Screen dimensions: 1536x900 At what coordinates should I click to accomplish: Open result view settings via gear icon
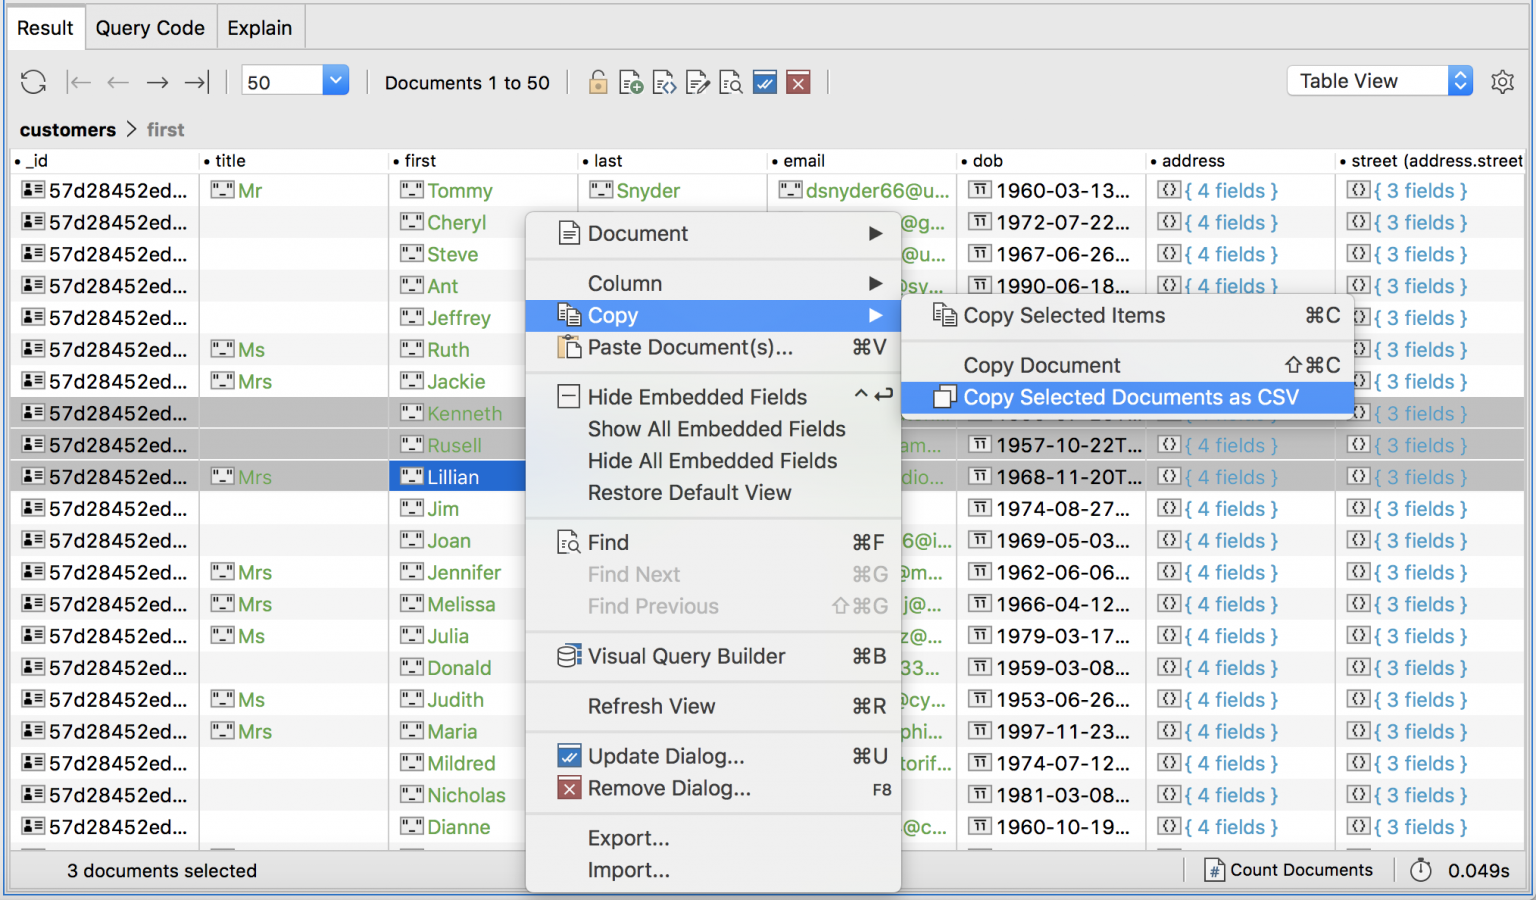[1503, 82]
